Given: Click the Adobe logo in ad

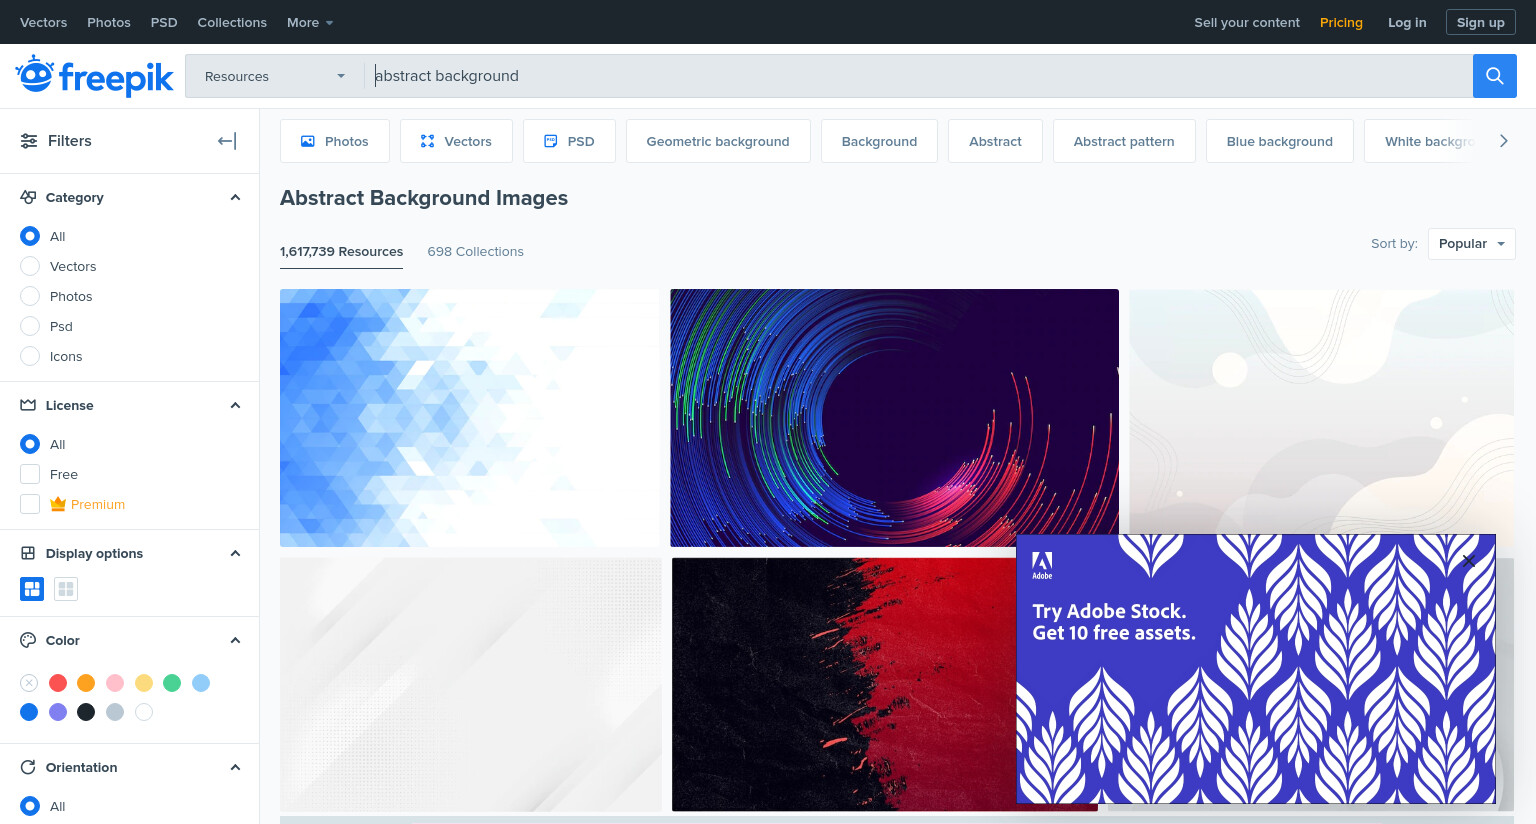Looking at the screenshot, I should [1042, 565].
